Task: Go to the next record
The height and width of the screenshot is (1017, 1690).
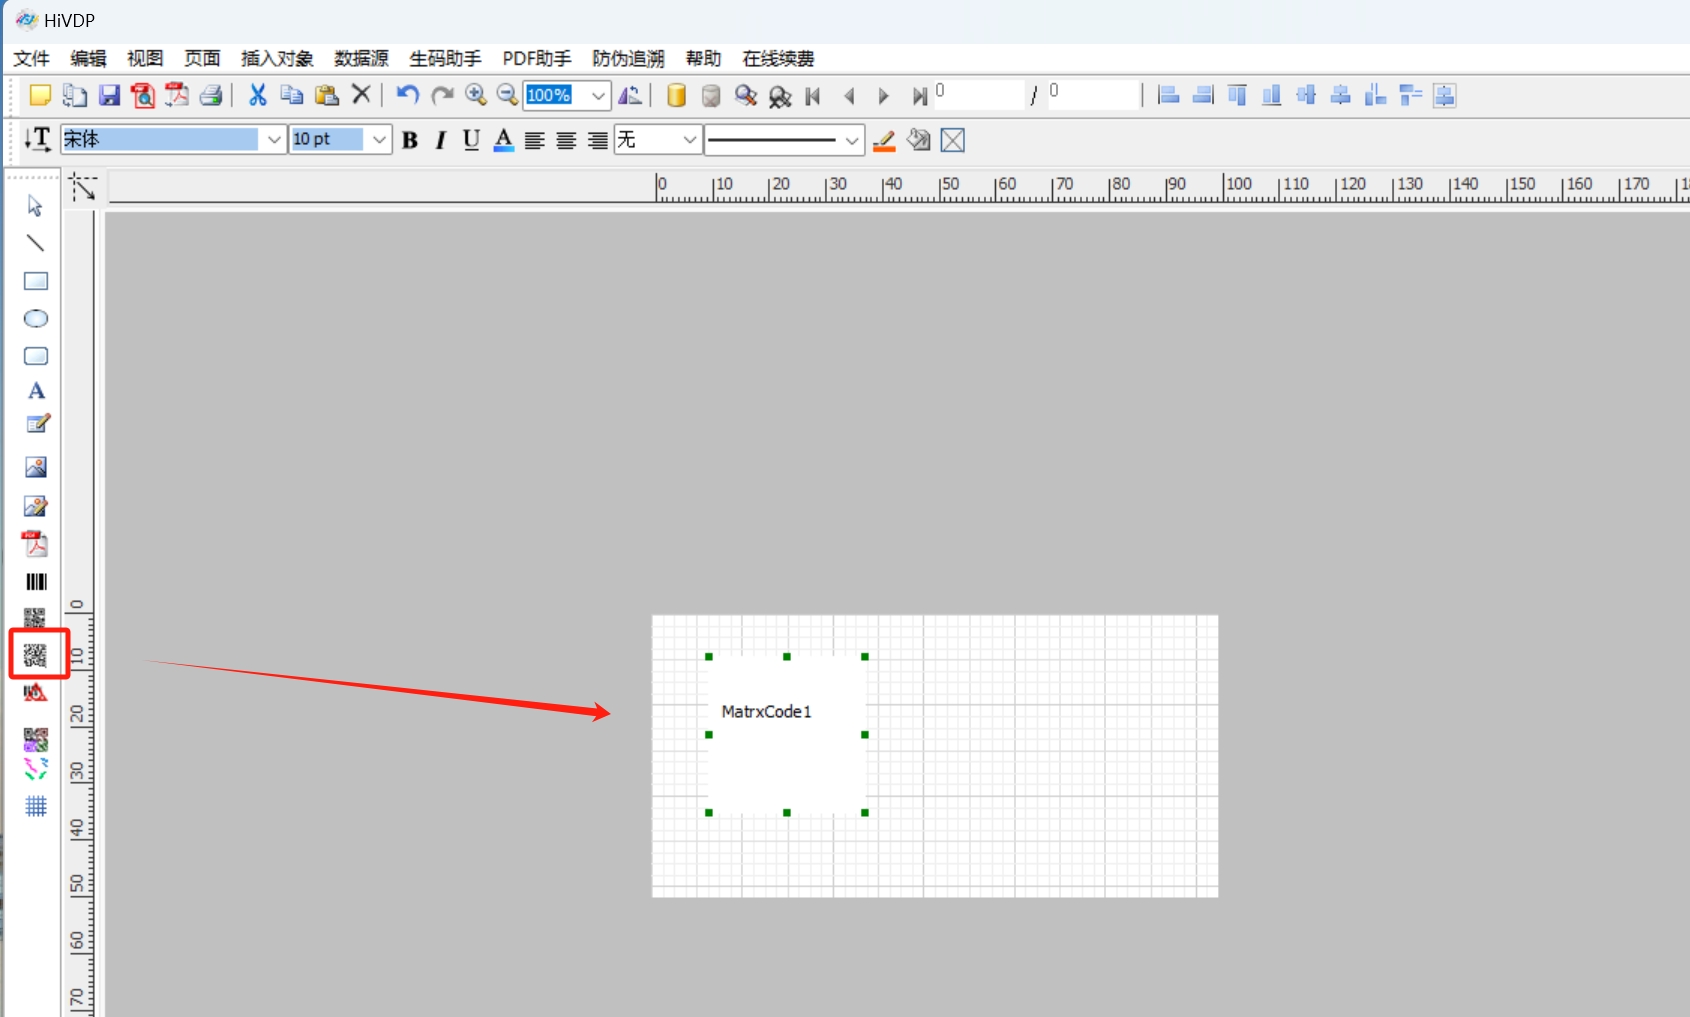Action: [883, 96]
